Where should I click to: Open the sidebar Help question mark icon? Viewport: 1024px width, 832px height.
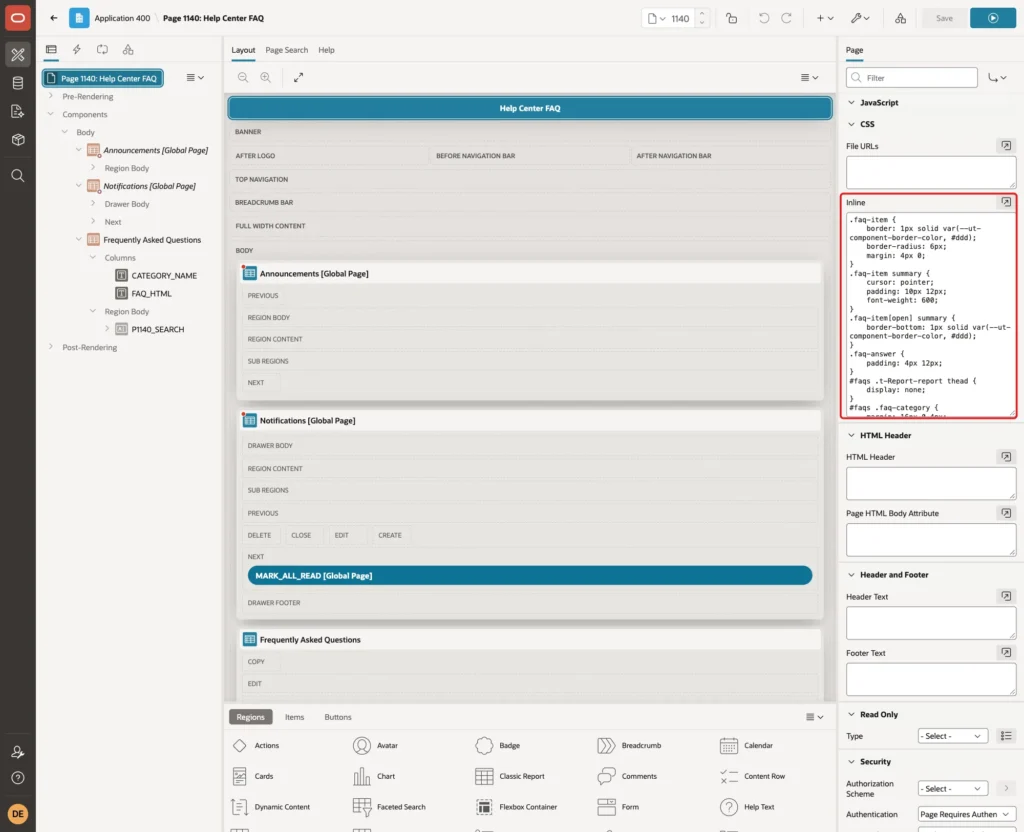[18, 778]
